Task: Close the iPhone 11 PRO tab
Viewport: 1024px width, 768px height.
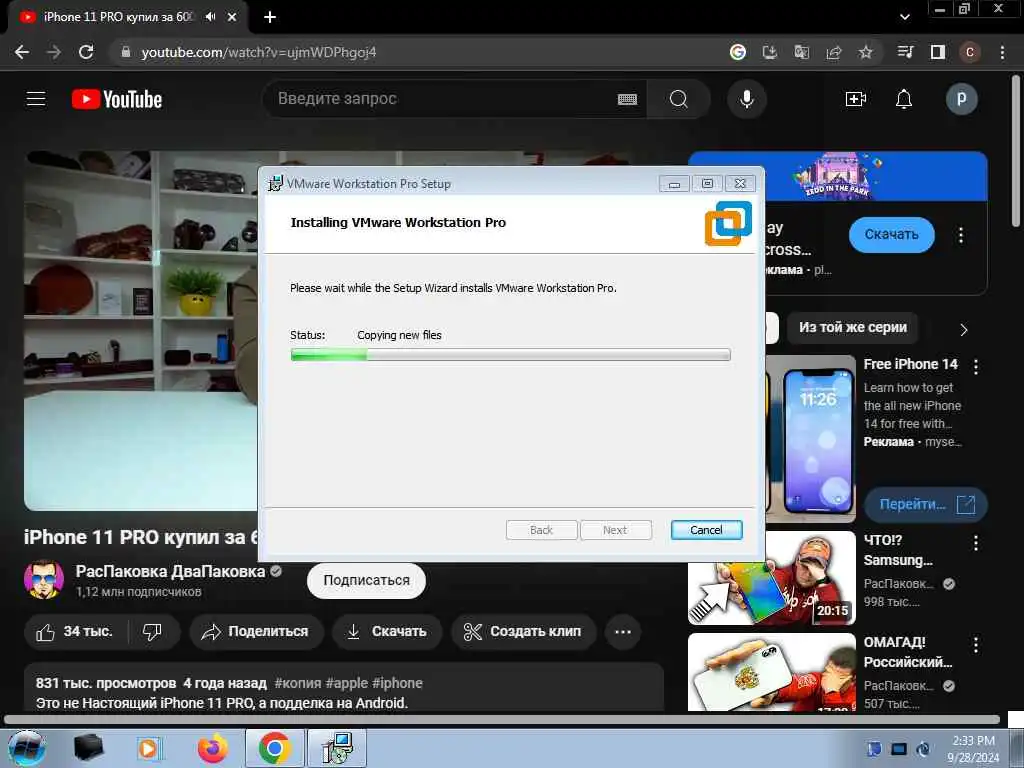Action: click(x=232, y=17)
